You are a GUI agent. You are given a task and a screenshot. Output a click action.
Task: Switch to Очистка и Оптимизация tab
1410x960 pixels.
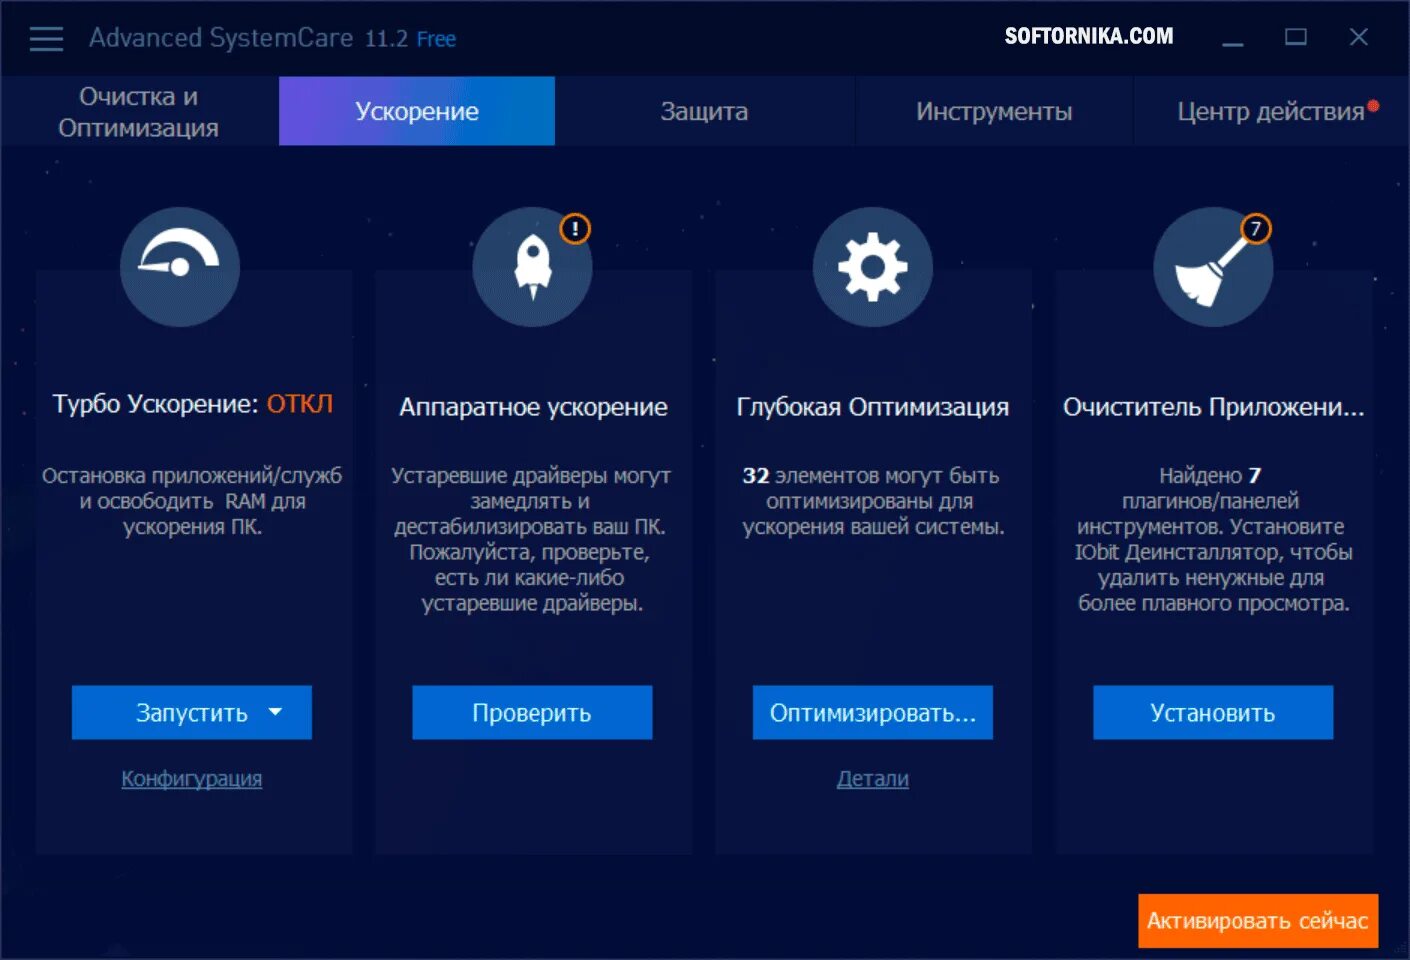point(139,111)
